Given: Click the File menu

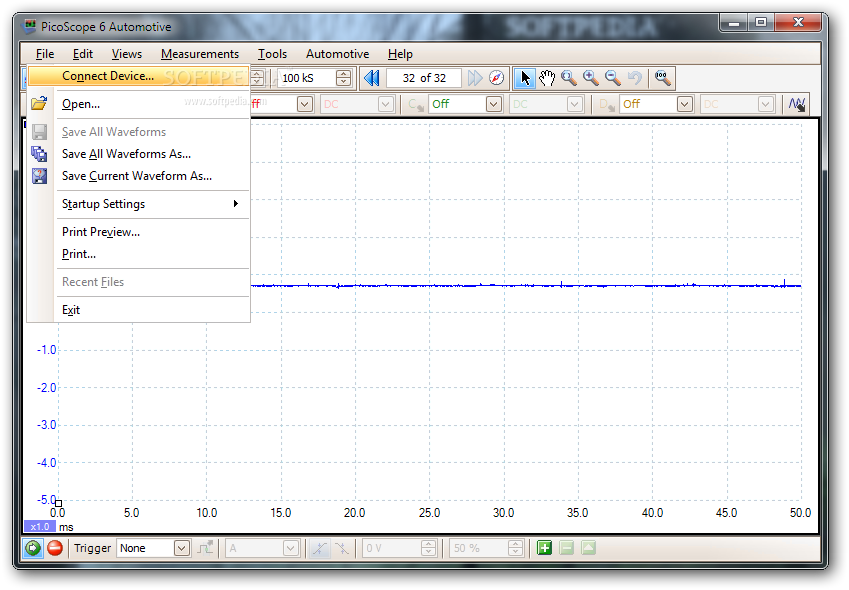Looking at the screenshot, I should [x=45, y=54].
